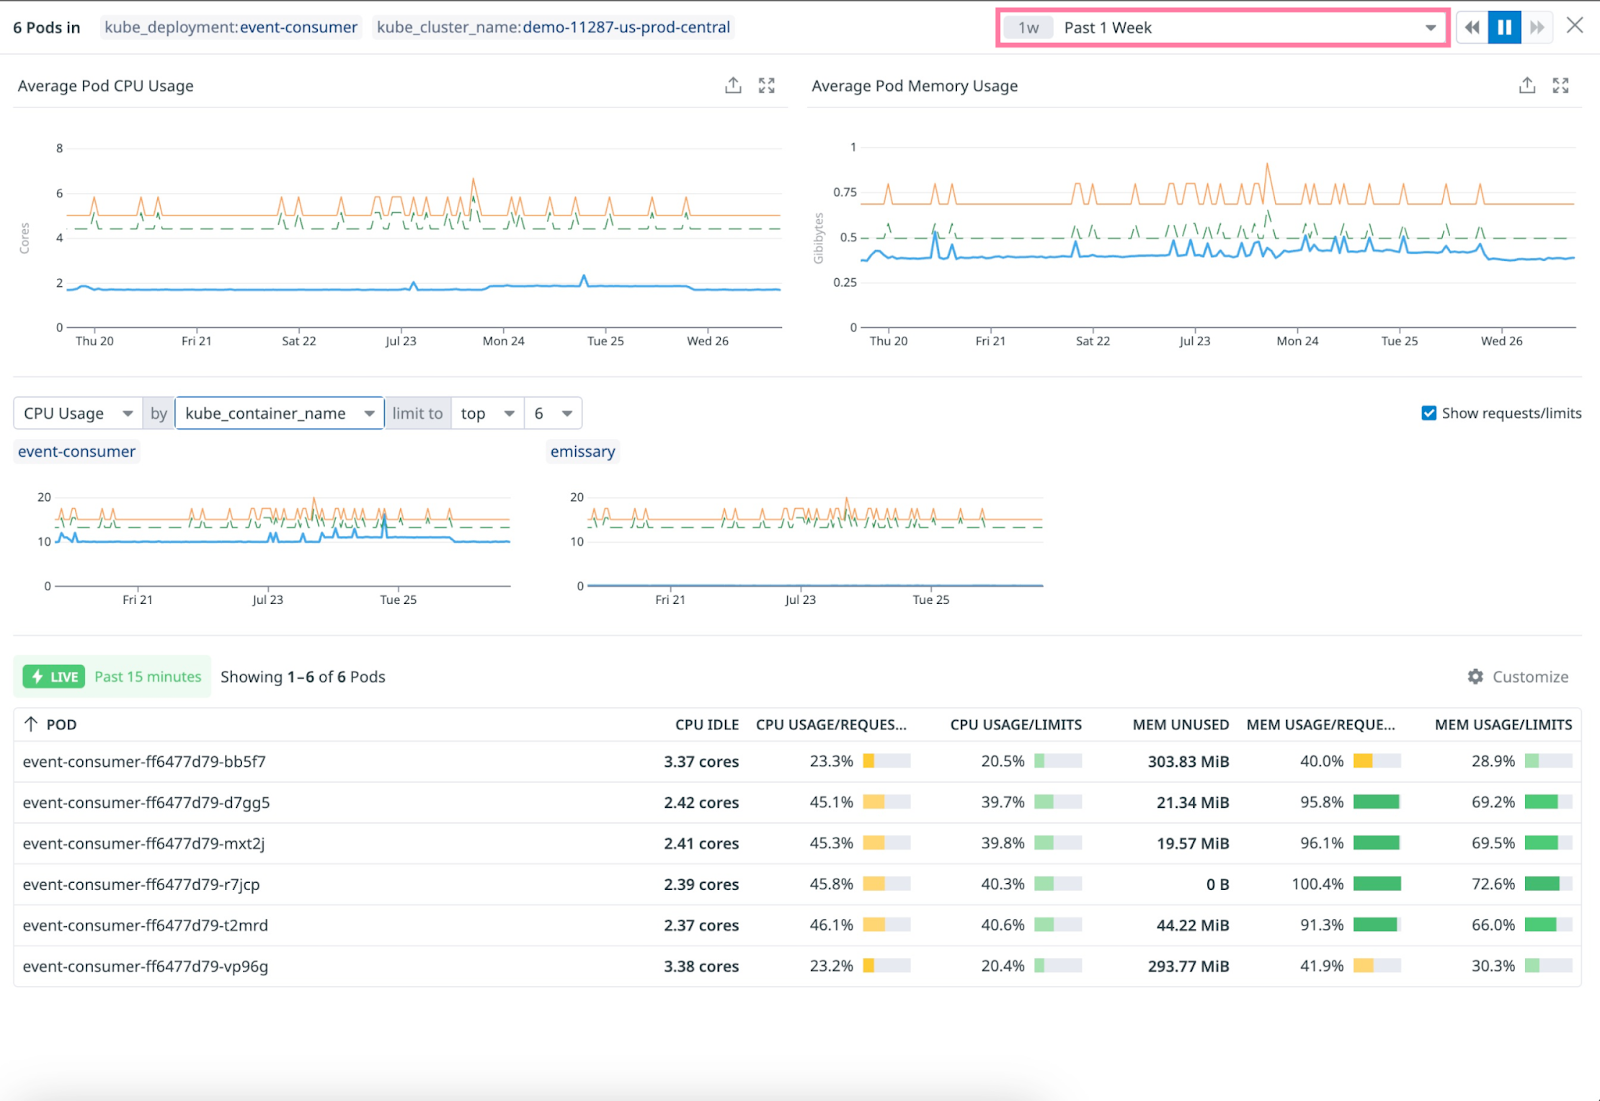Image resolution: width=1600 pixels, height=1101 pixels.
Task: Change the top/bottom limit dropdown
Action: coord(487,413)
